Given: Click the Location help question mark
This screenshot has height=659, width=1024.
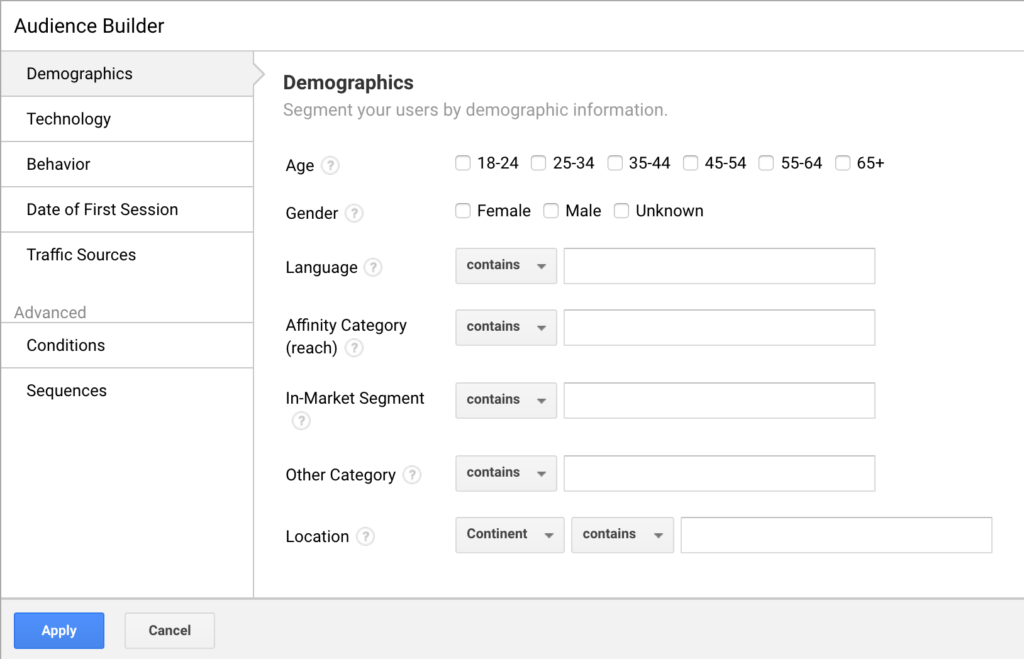Looking at the screenshot, I should tap(365, 537).
